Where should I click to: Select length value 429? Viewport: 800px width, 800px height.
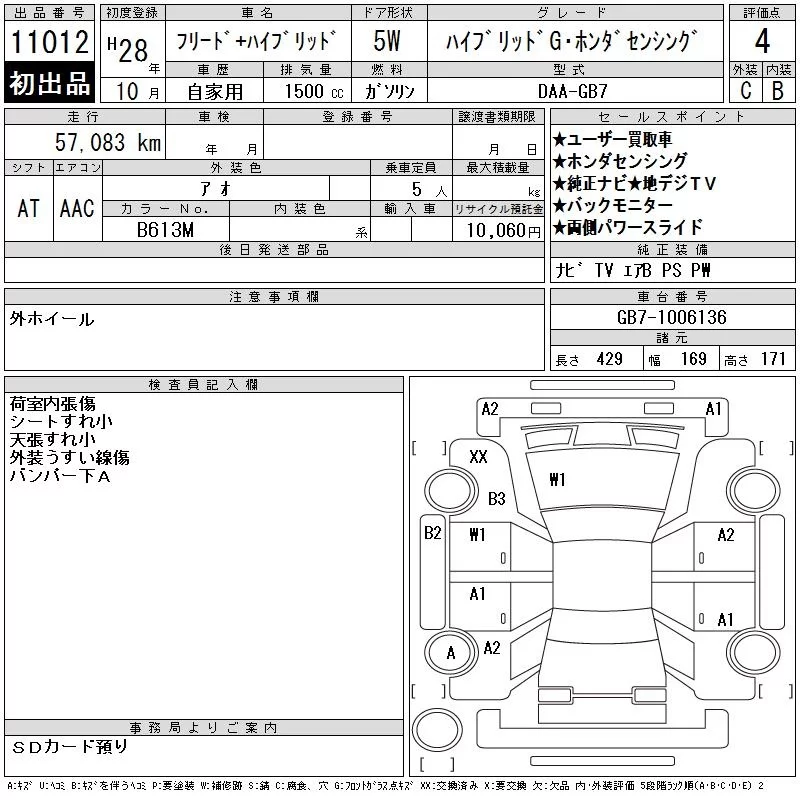coord(610,359)
